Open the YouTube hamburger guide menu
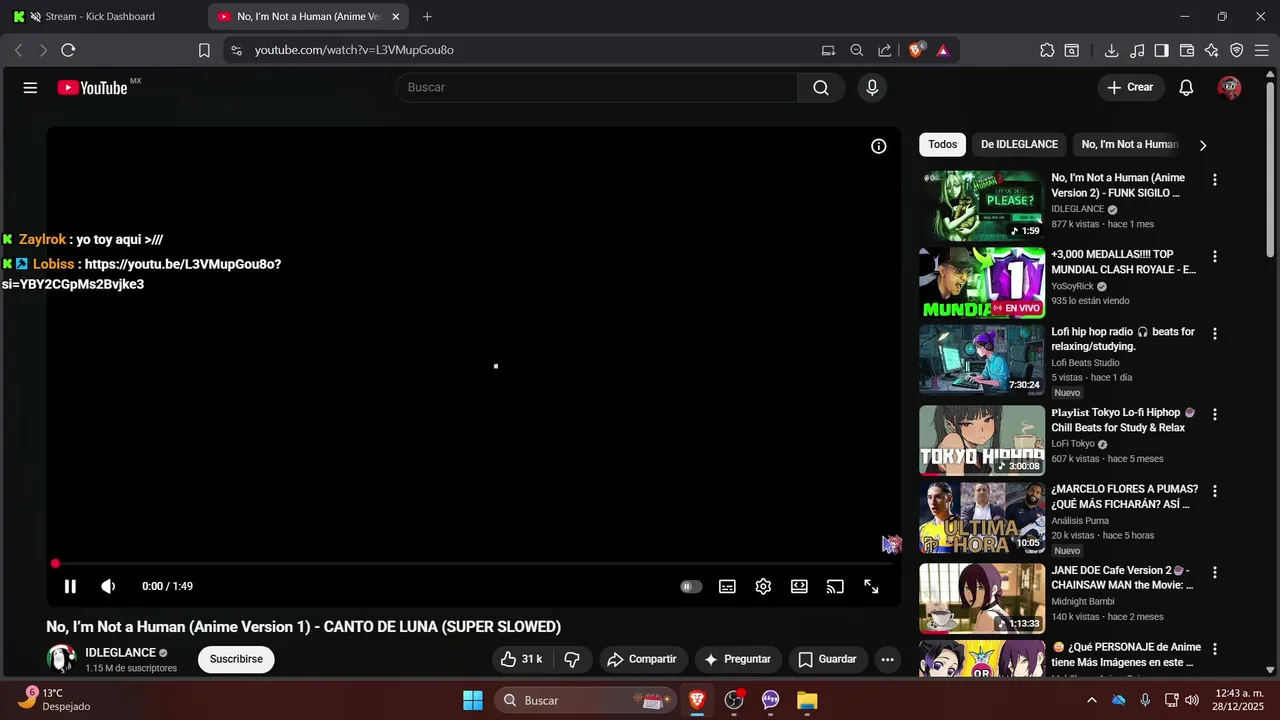This screenshot has height=720, width=1280. tap(30, 88)
